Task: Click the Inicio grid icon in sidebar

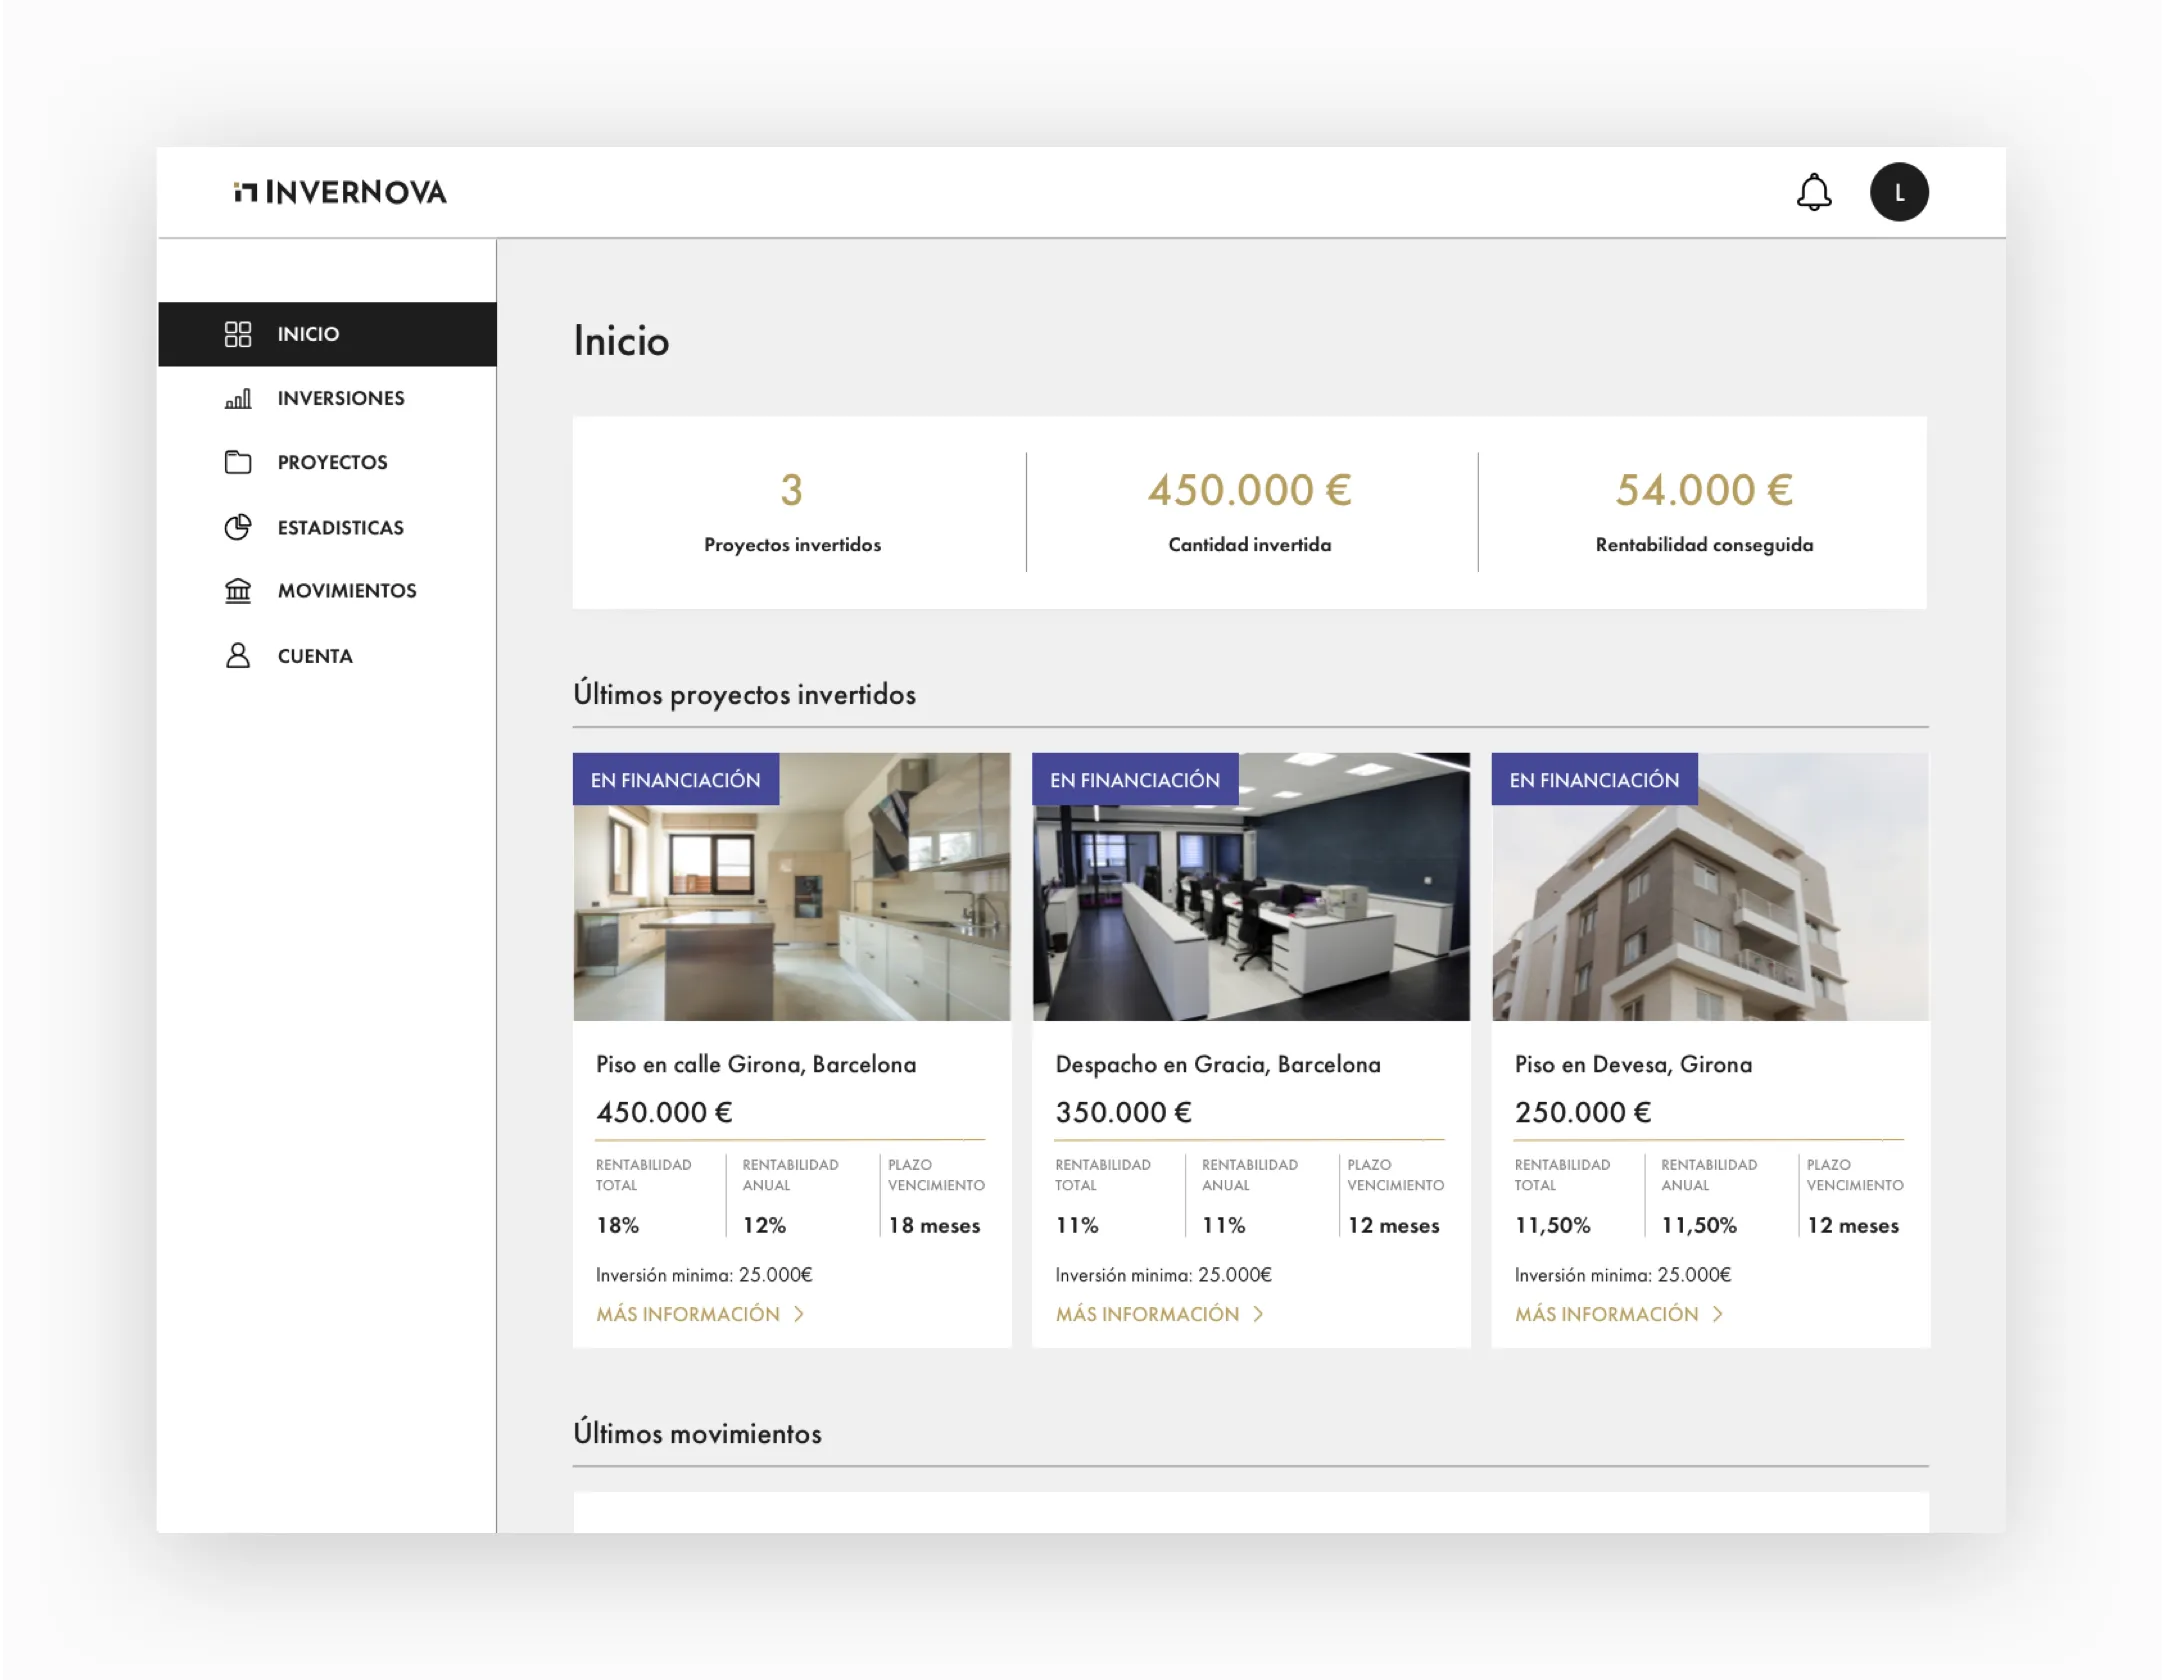Action: click(238, 334)
